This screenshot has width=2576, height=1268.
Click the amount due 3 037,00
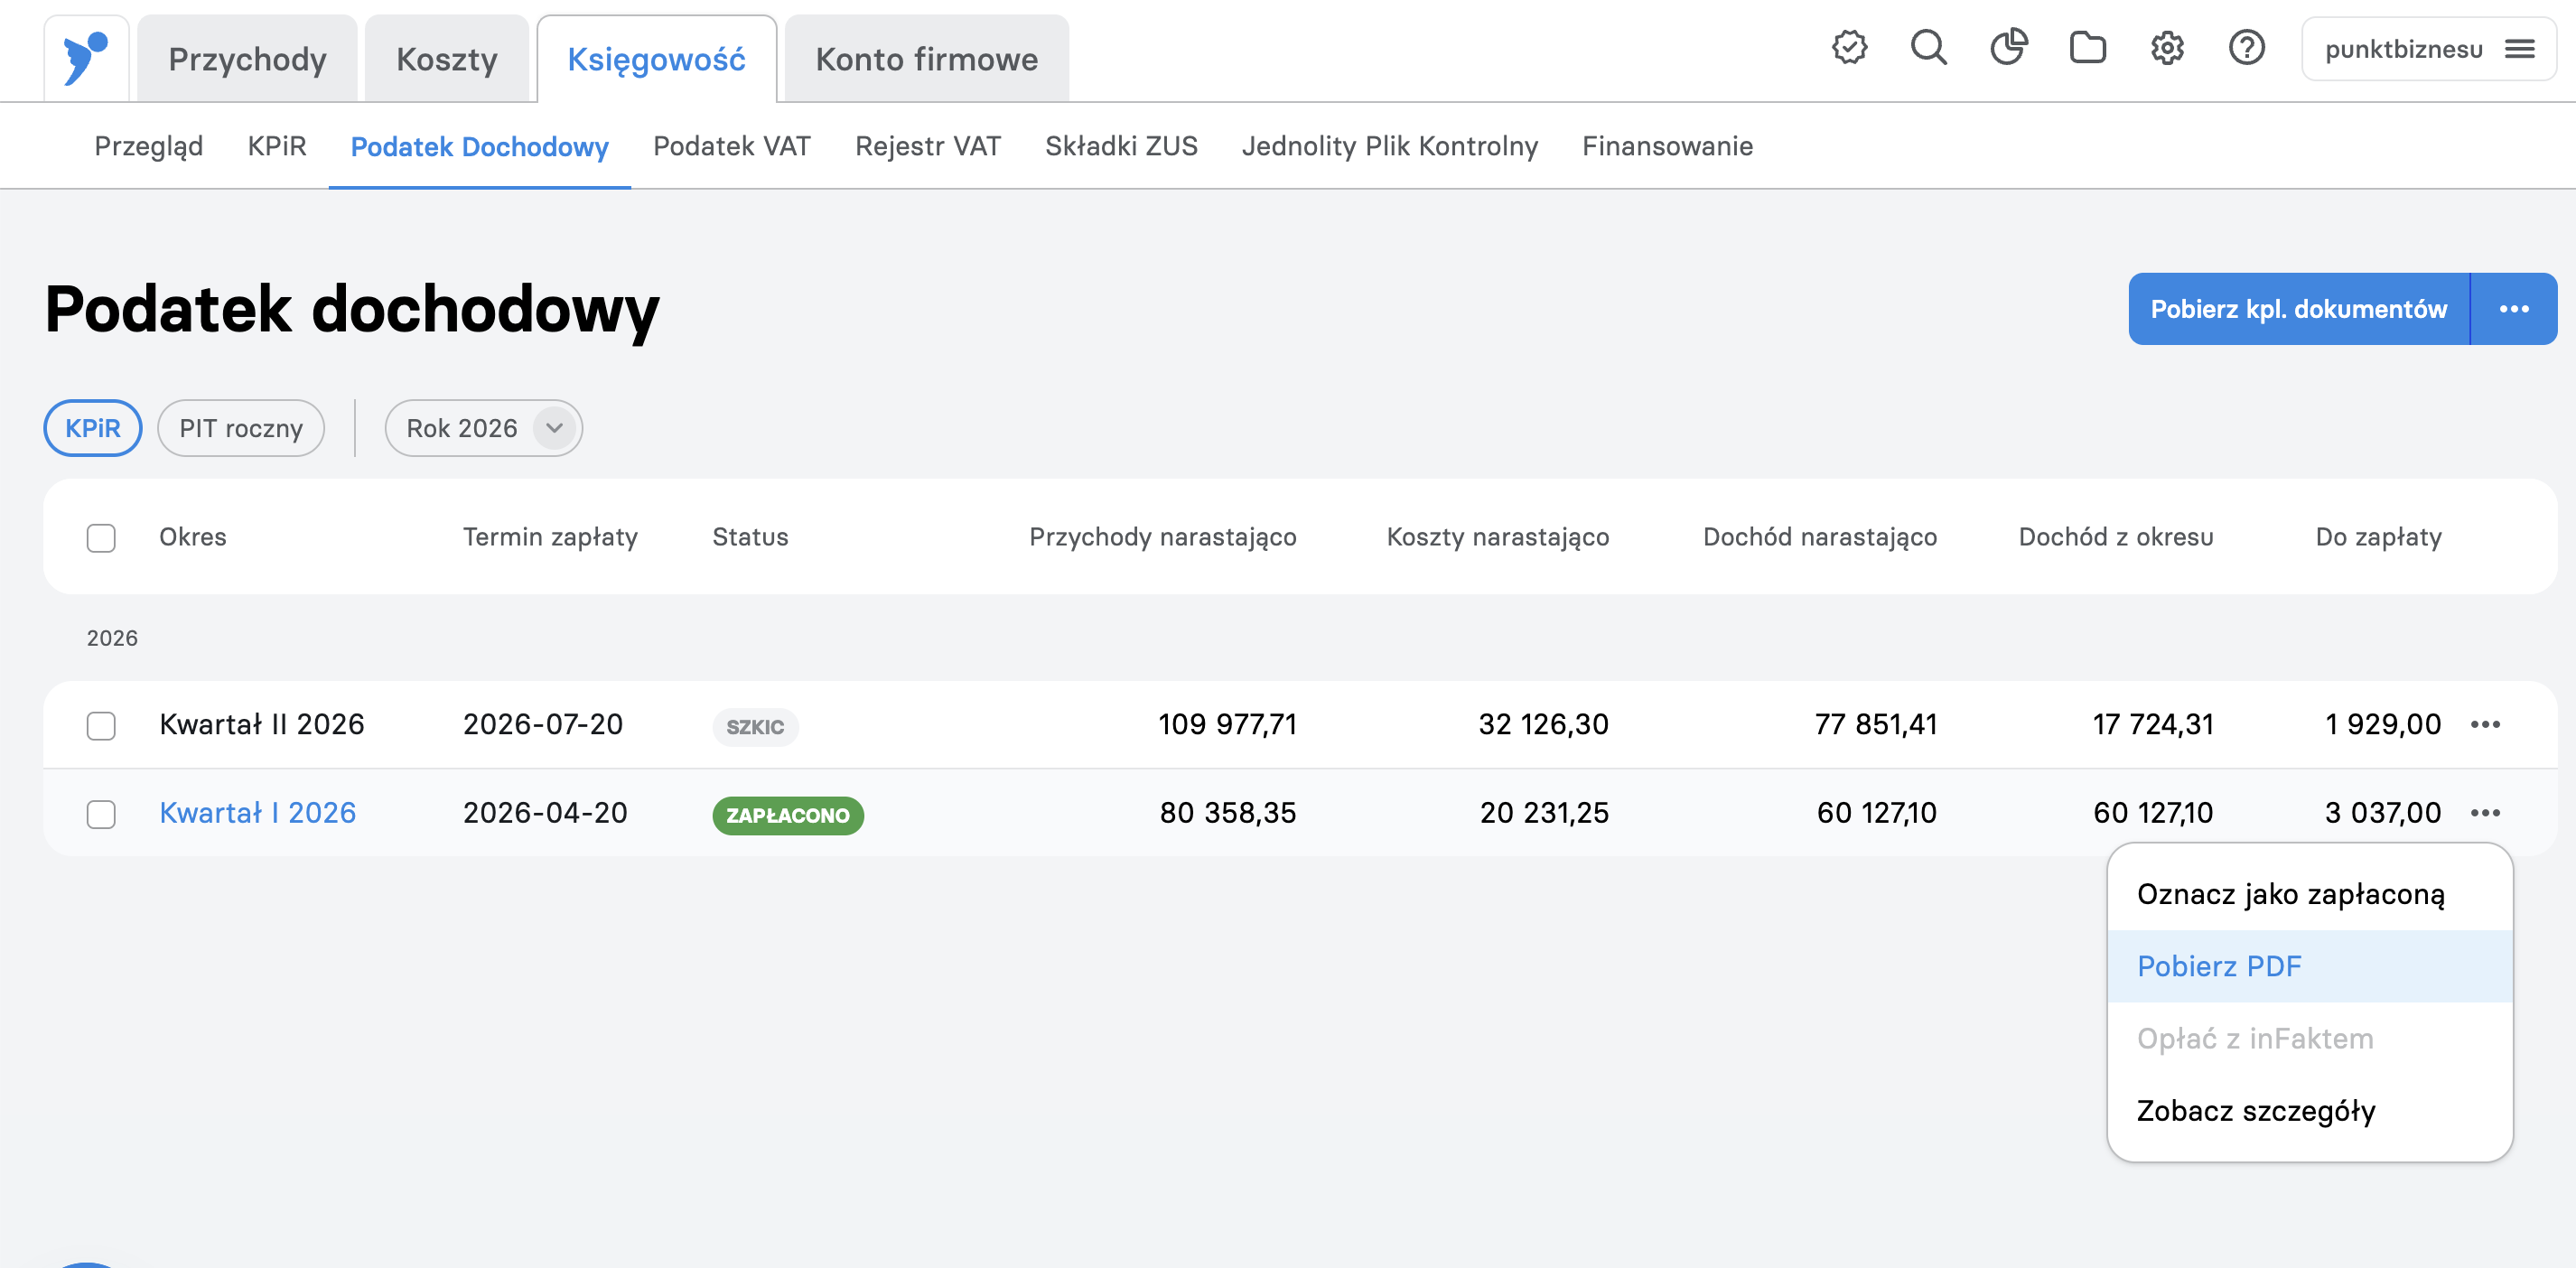(2383, 812)
